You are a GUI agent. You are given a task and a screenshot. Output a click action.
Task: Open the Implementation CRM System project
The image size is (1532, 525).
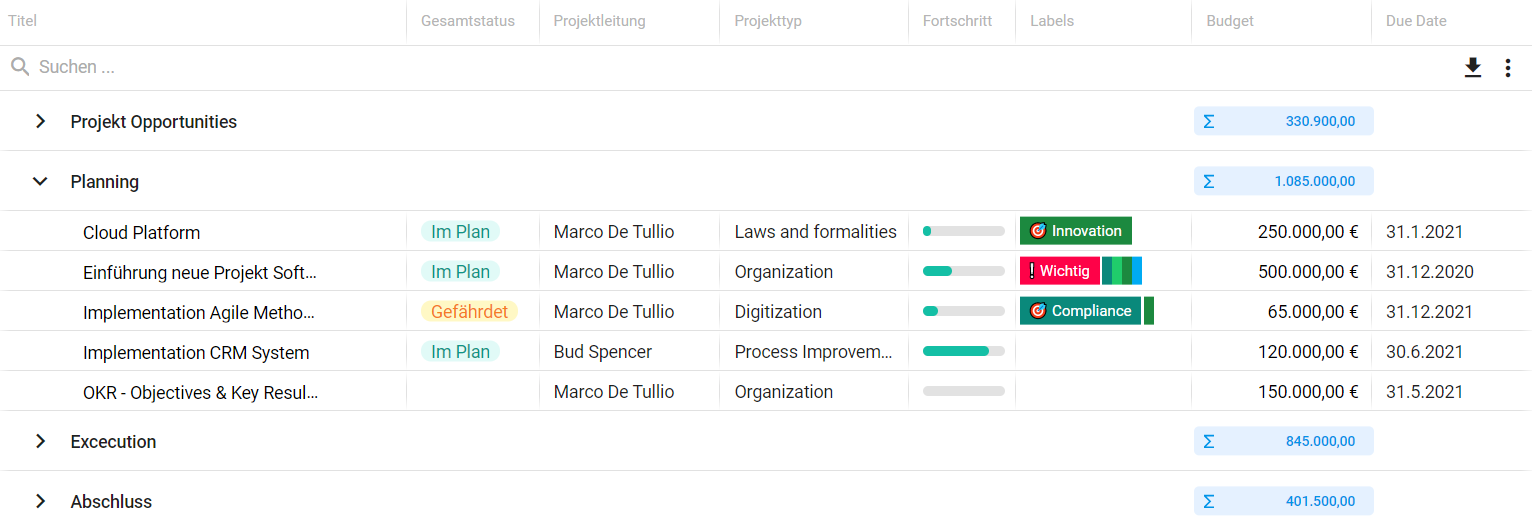tap(196, 353)
